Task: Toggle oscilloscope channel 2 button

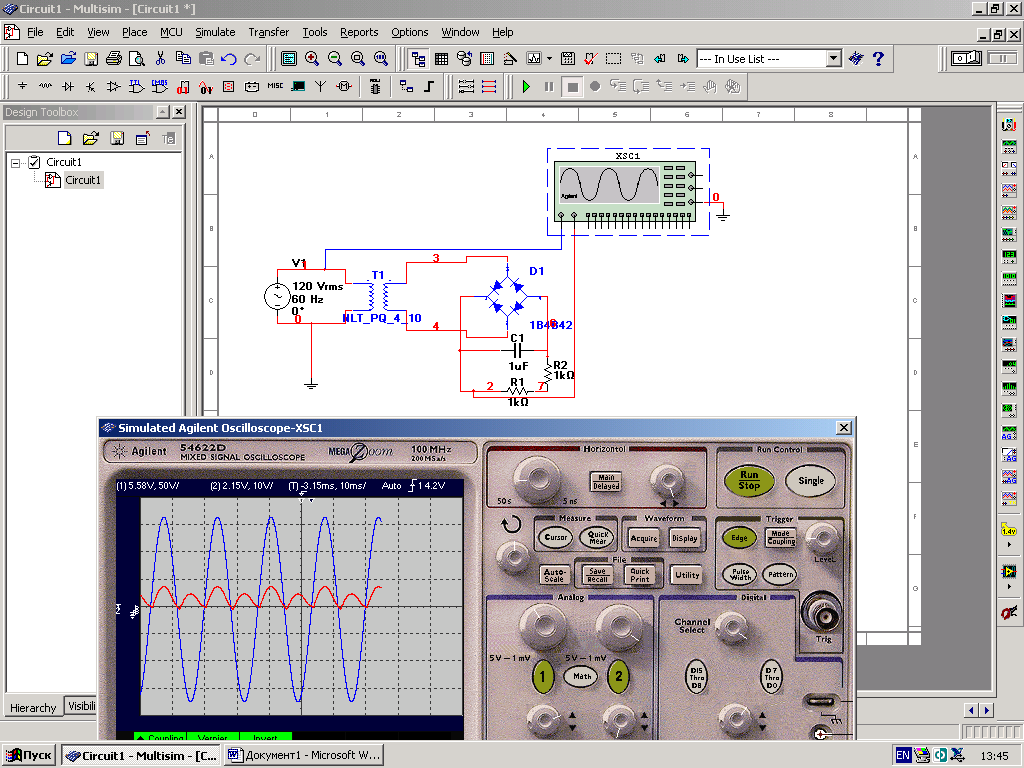Action: point(618,676)
